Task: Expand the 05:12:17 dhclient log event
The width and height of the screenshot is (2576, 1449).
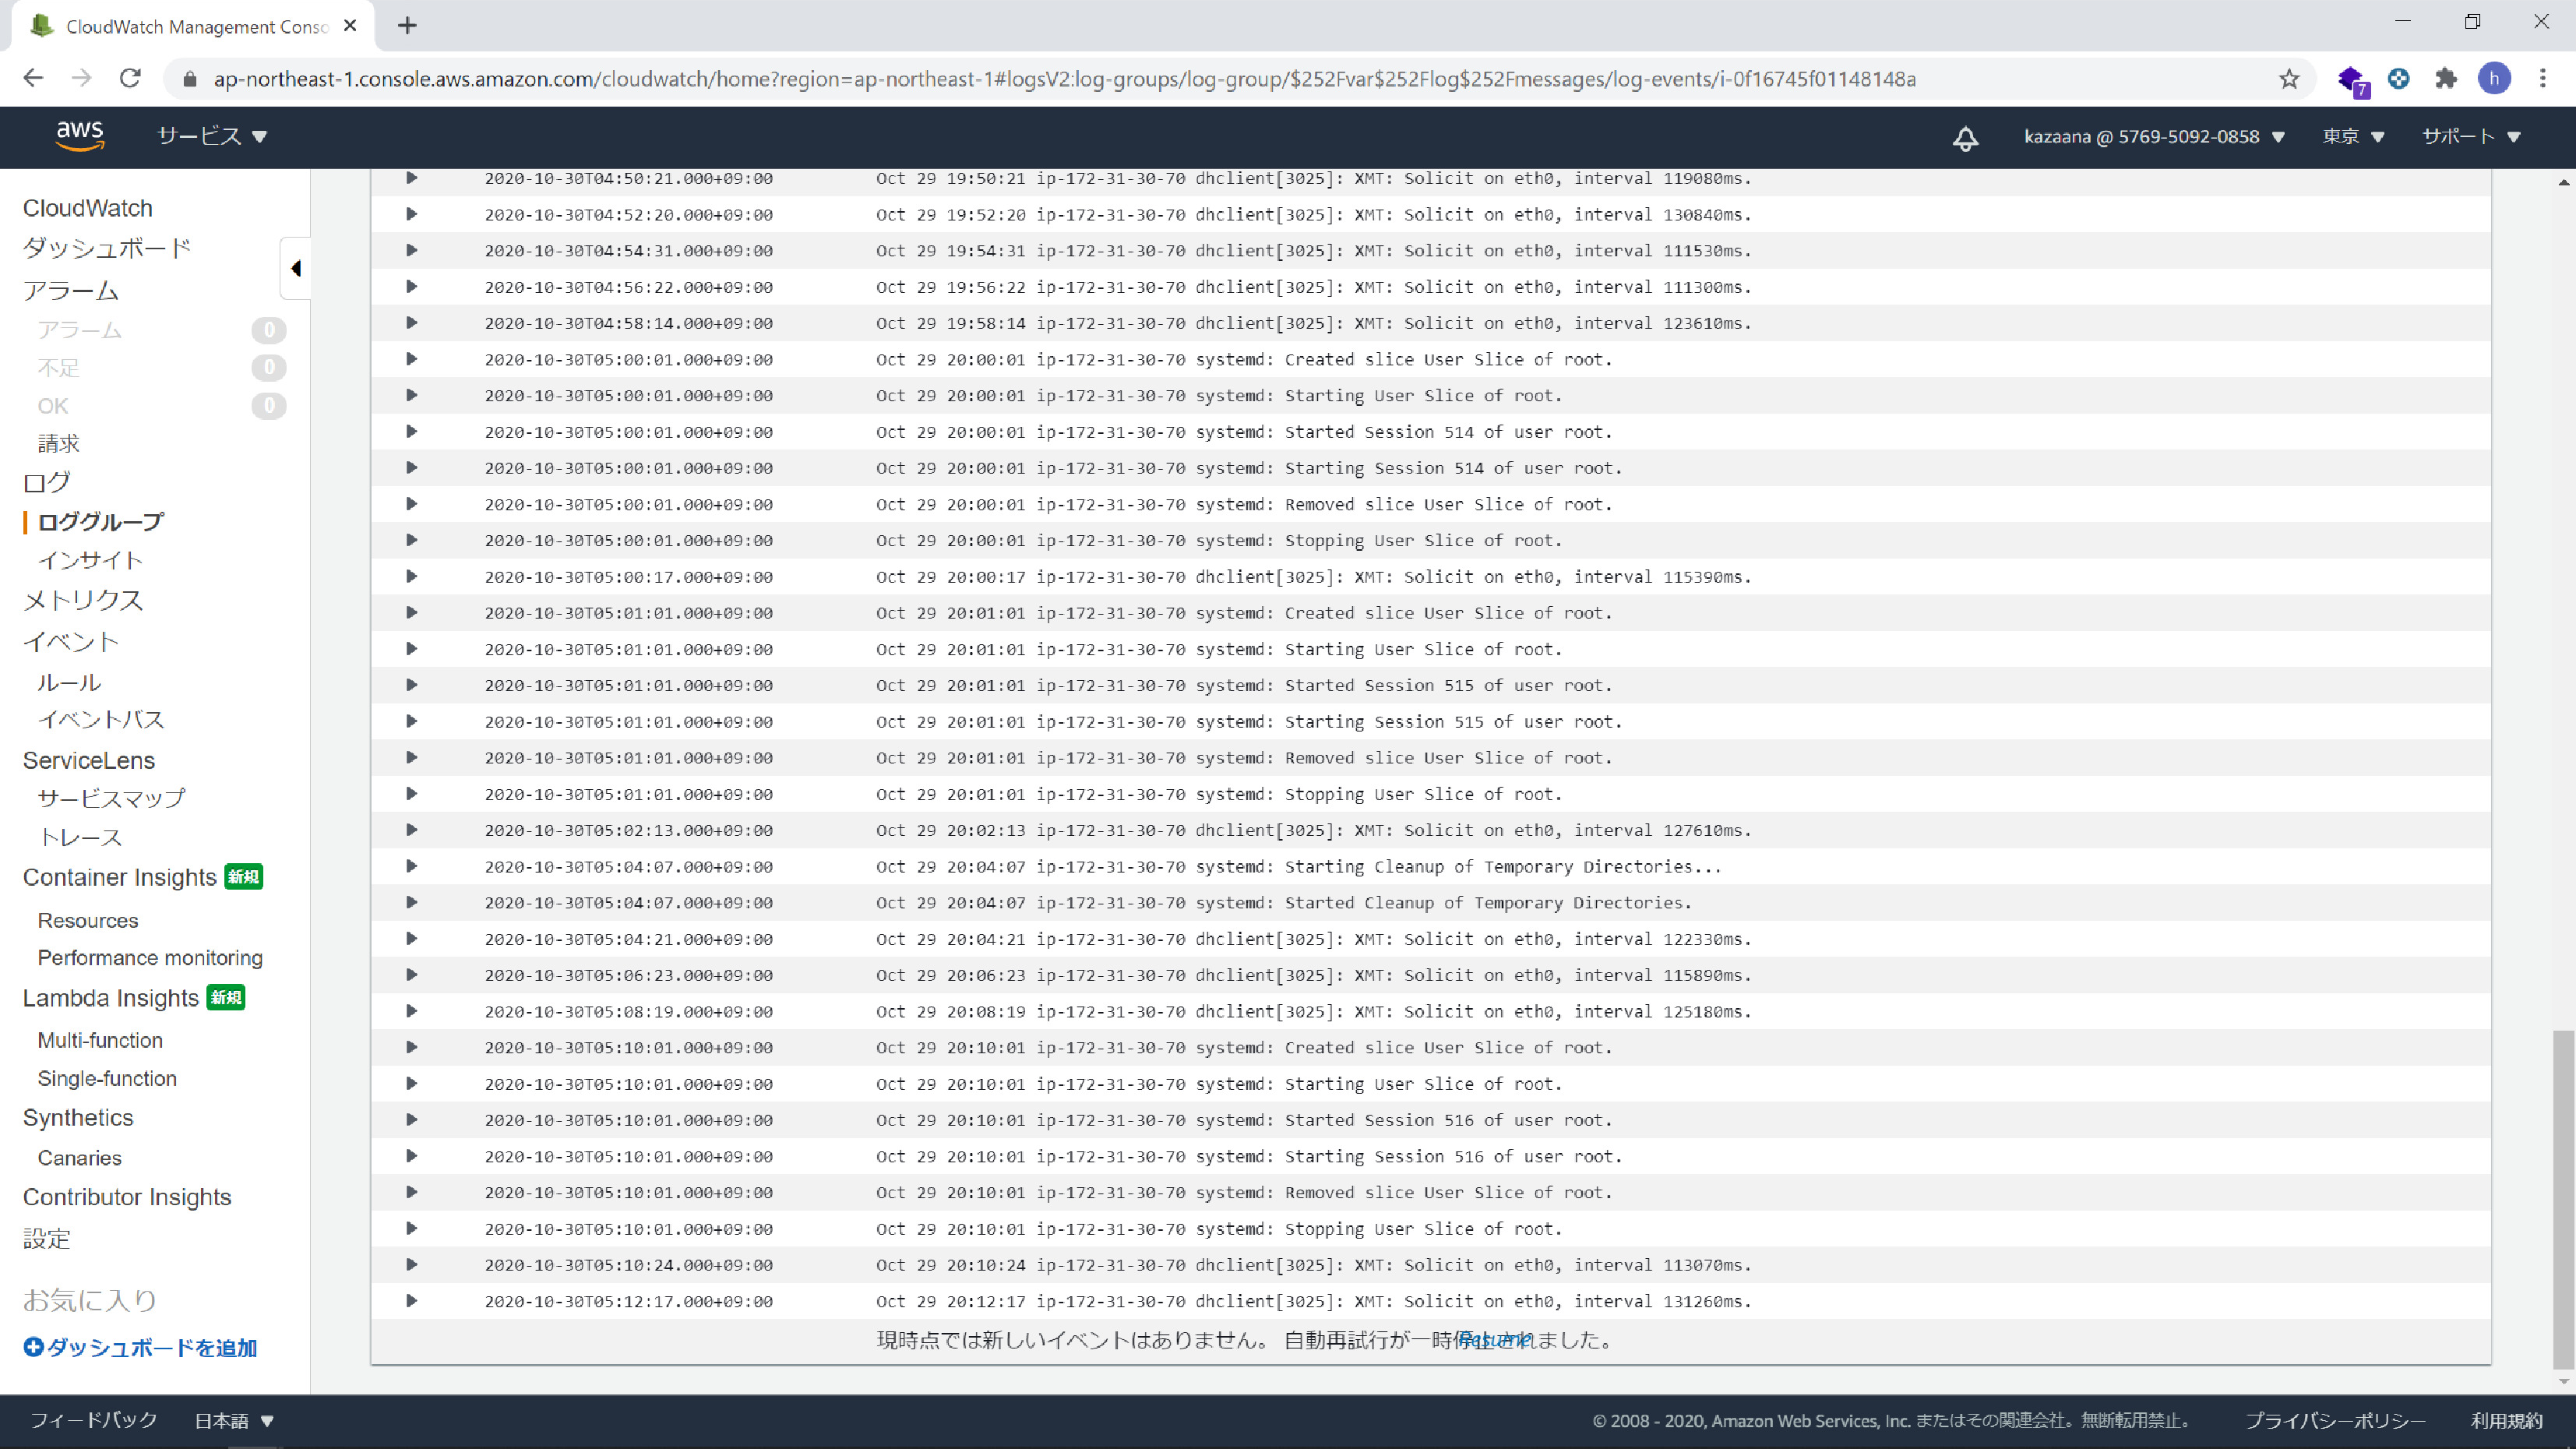Action: [x=411, y=1301]
